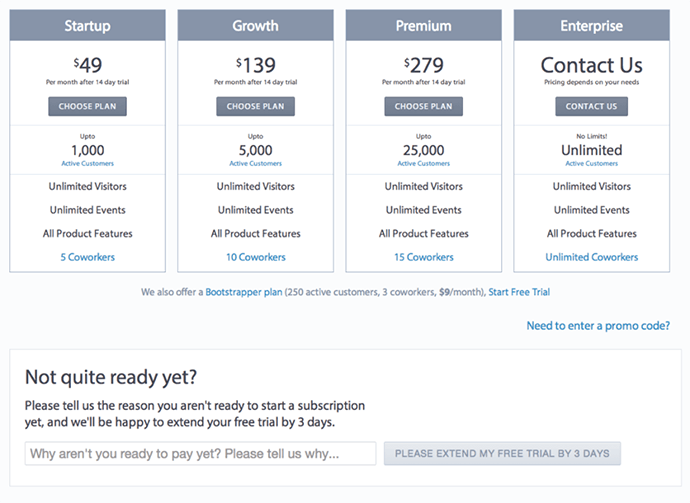The width and height of the screenshot is (690, 503).
Task: Select the Startup plan header
Action: (x=88, y=26)
